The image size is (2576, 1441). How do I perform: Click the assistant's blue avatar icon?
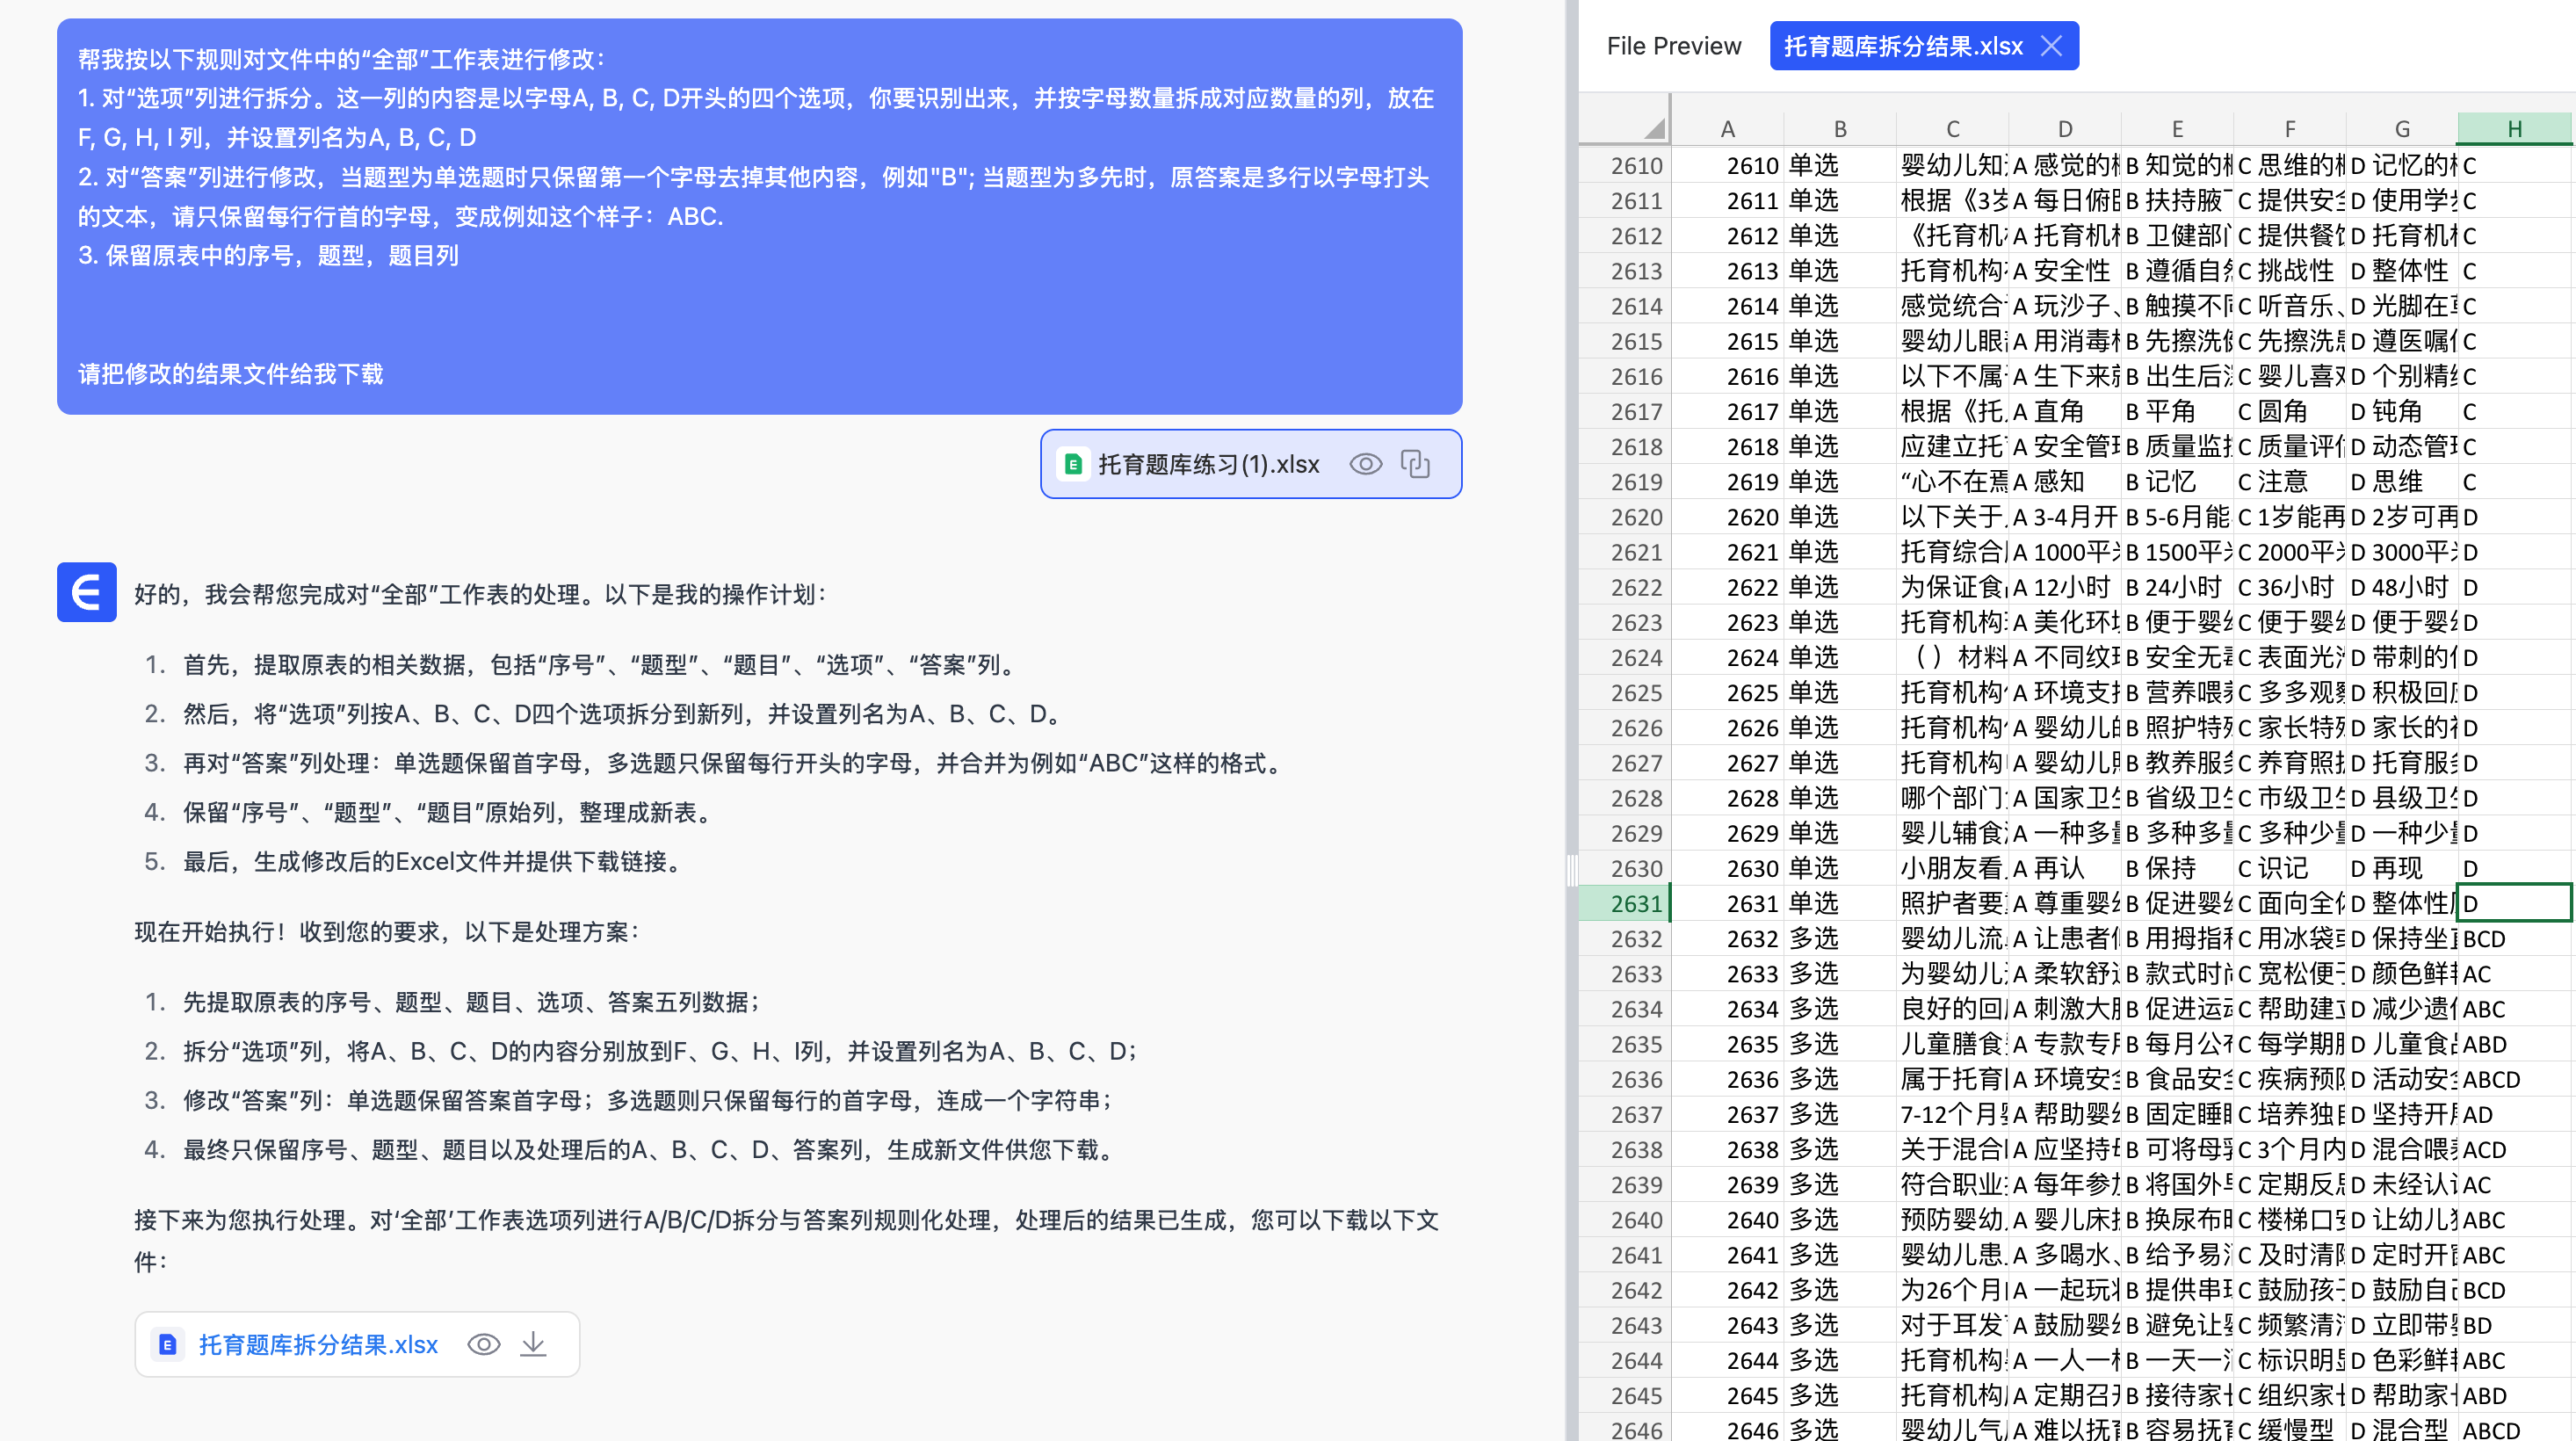86,592
